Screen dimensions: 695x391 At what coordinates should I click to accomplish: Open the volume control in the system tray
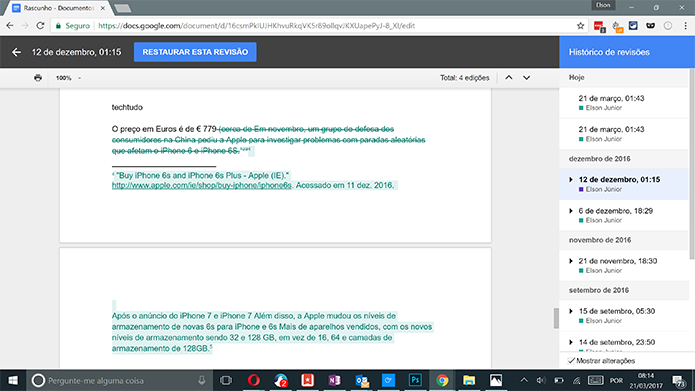pos(541,380)
